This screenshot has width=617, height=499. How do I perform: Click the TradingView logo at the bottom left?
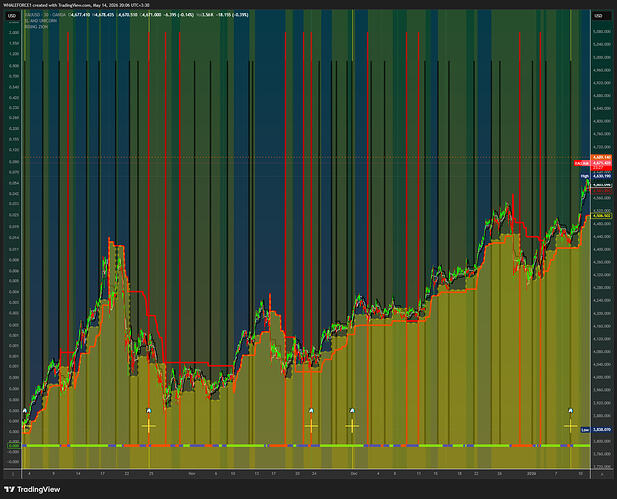32,490
